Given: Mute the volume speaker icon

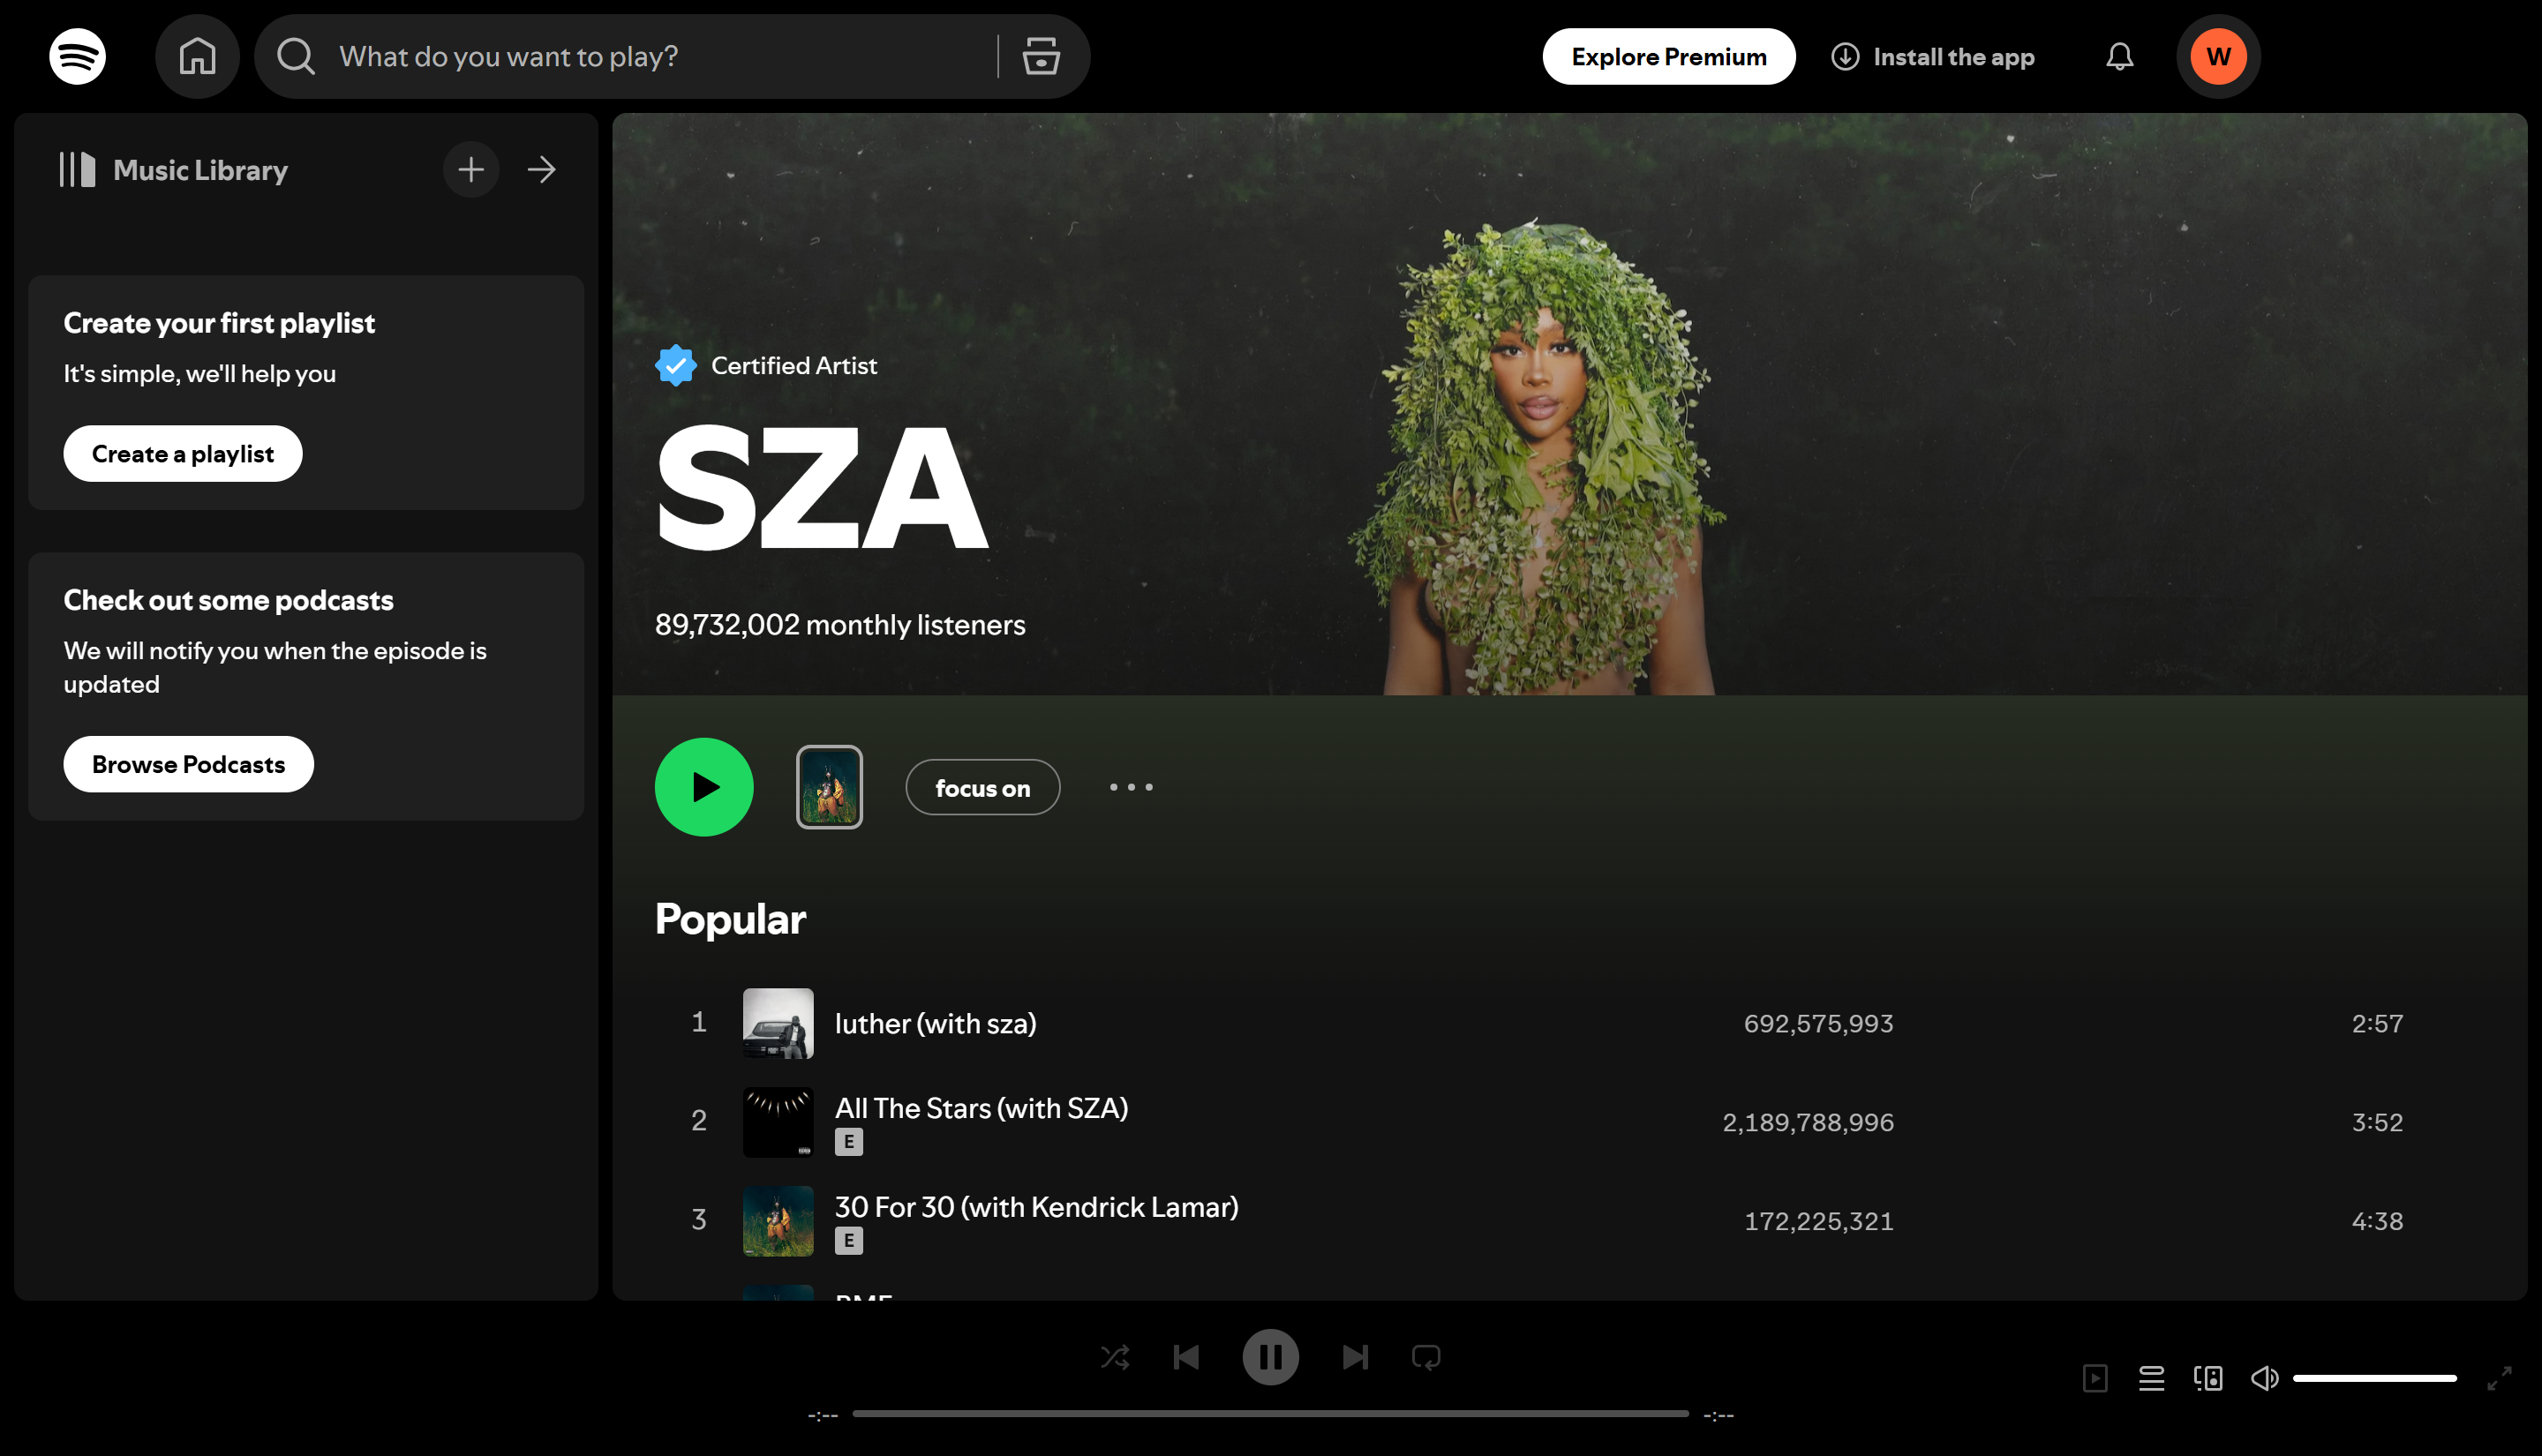Looking at the screenshot, I should click(2265, 1377).
